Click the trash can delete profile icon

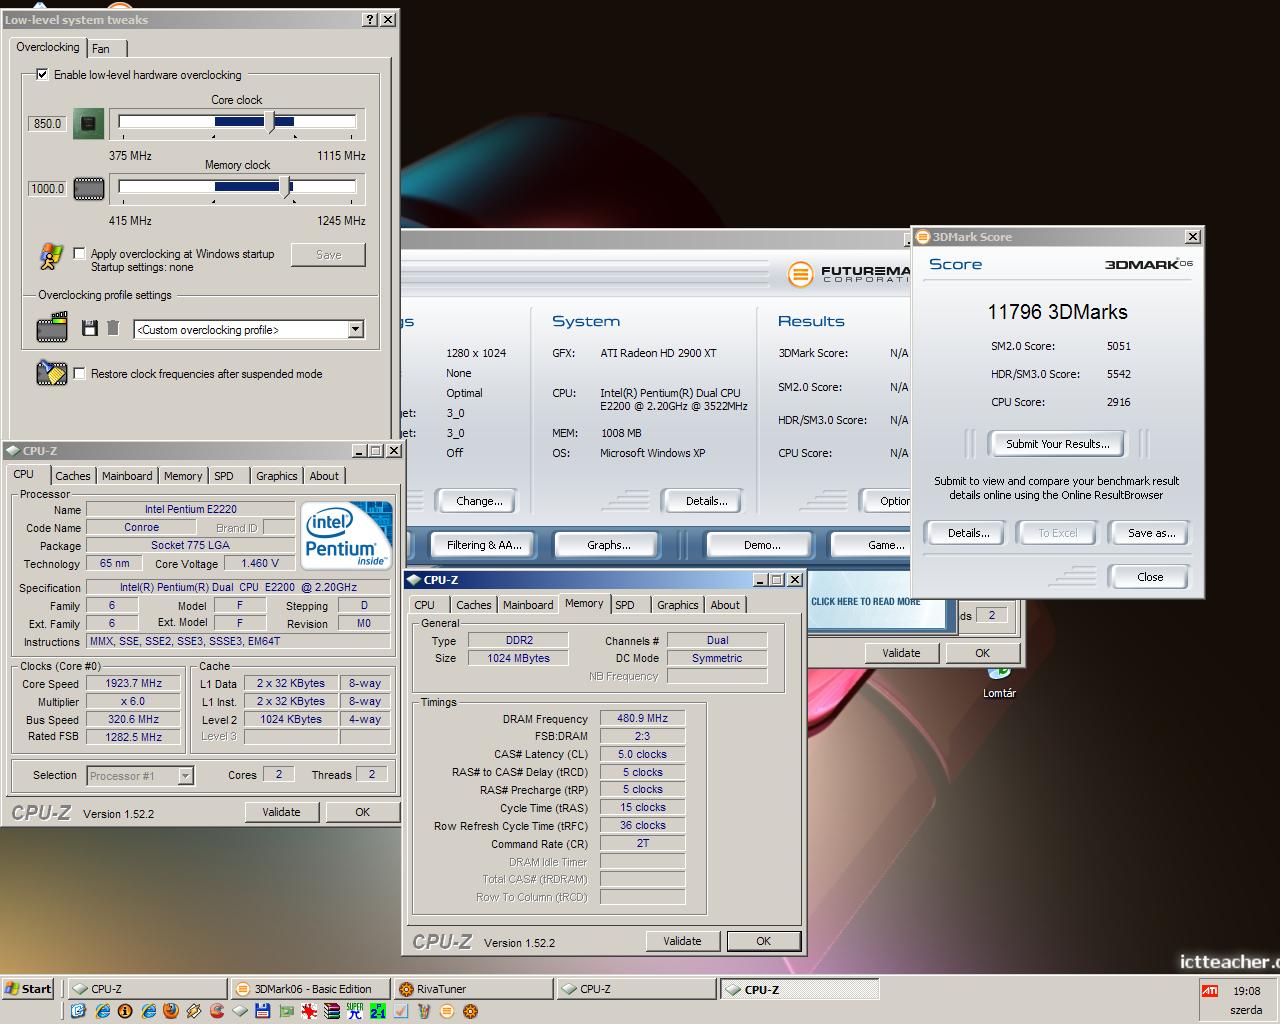pos(113,328)
